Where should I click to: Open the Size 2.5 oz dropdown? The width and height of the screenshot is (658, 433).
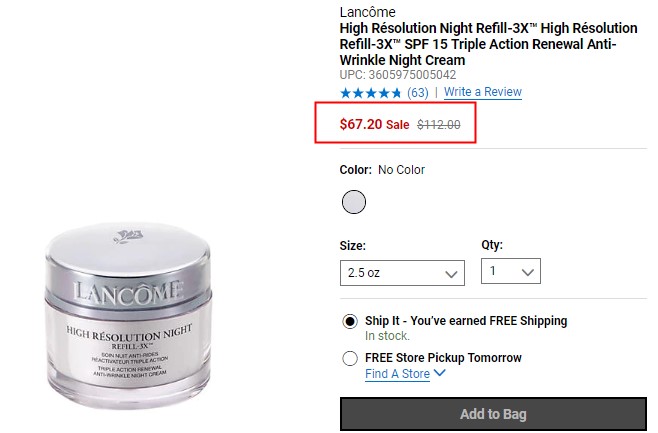(x=402, y=273)
